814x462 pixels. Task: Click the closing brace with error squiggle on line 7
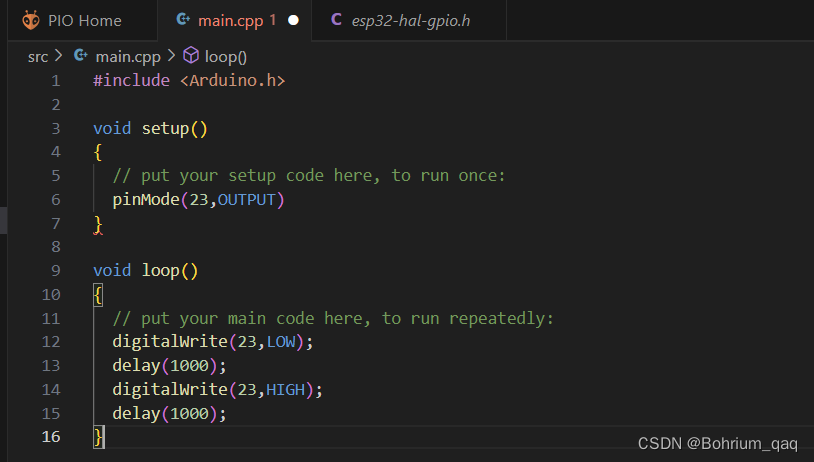98,224
